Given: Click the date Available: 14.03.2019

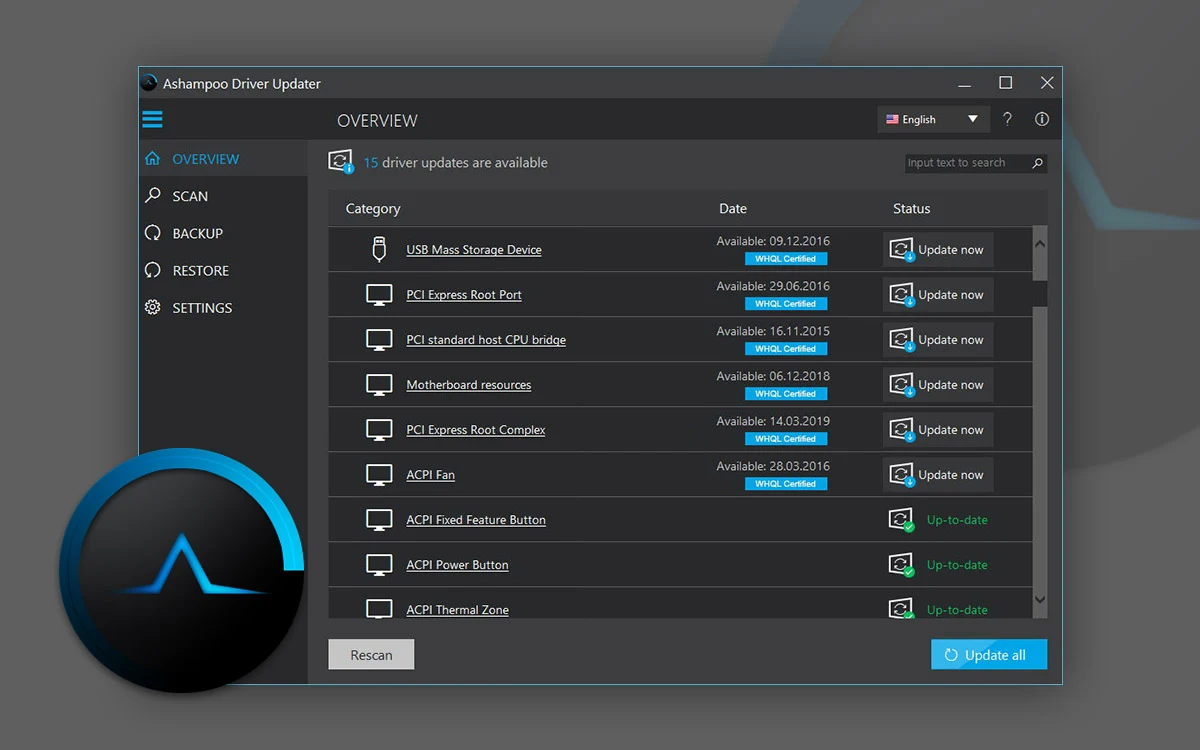Looking at the screenshot, I should (773, 421).
